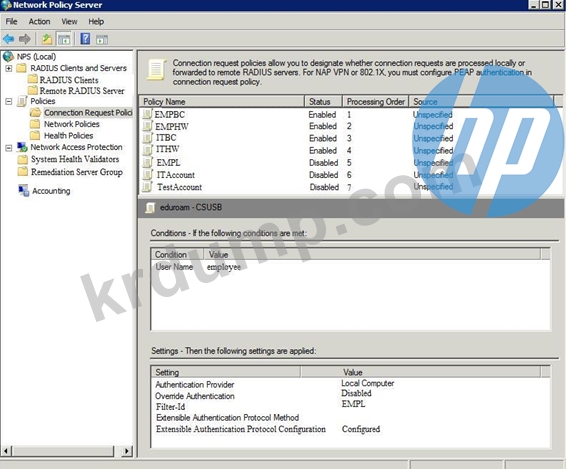Viewport: 566px width, 469px height.
Task: Select Connection Request Policies in tree
Action: point(88,113)
